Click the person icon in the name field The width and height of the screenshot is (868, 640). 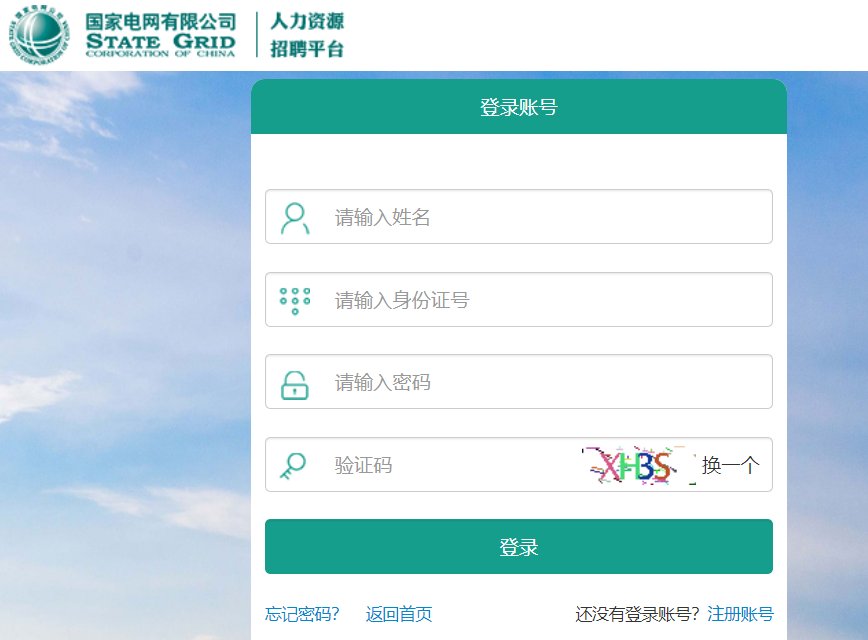coord(292,216)
